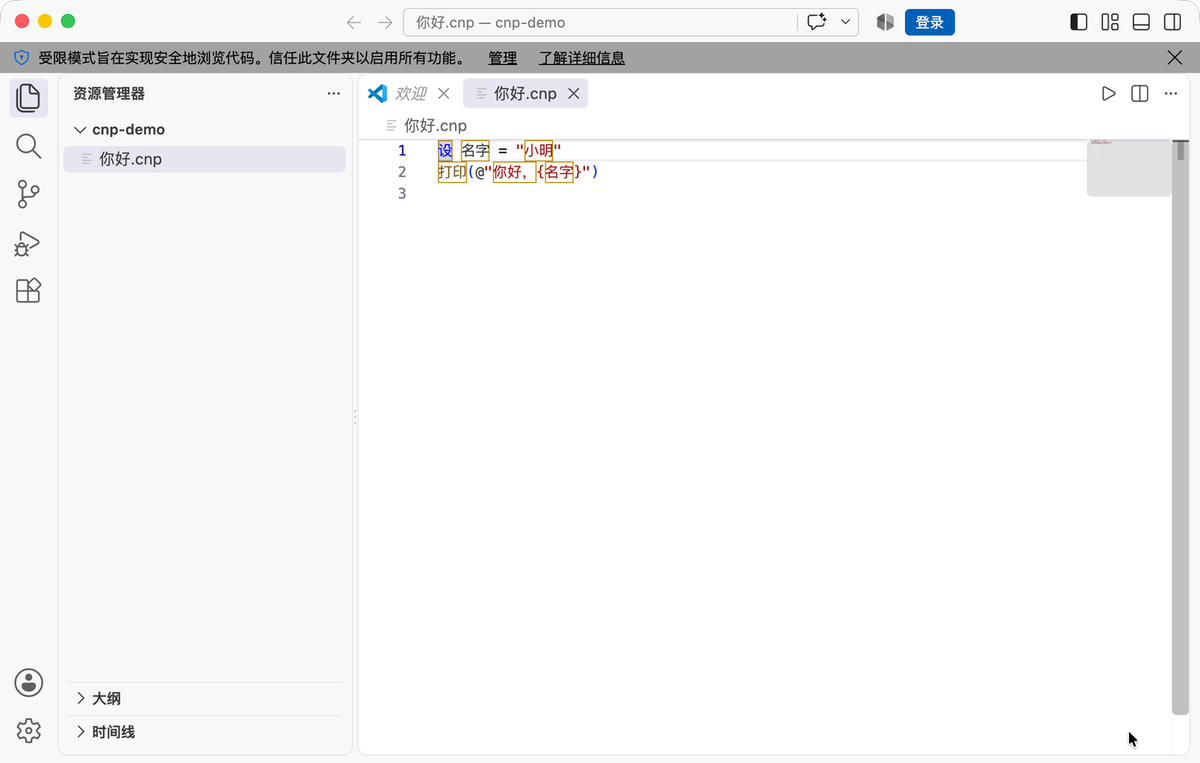Viewport: 1200px width, 763px height.
Task: Click the editor vertical scrollbar
Action: (1181, 428)
